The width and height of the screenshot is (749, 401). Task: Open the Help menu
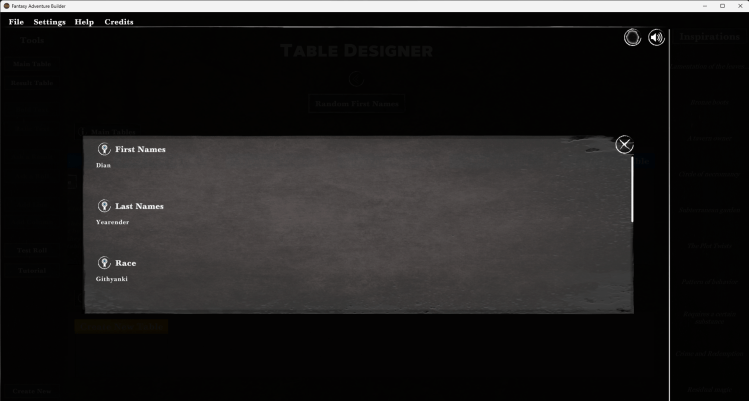84,22
